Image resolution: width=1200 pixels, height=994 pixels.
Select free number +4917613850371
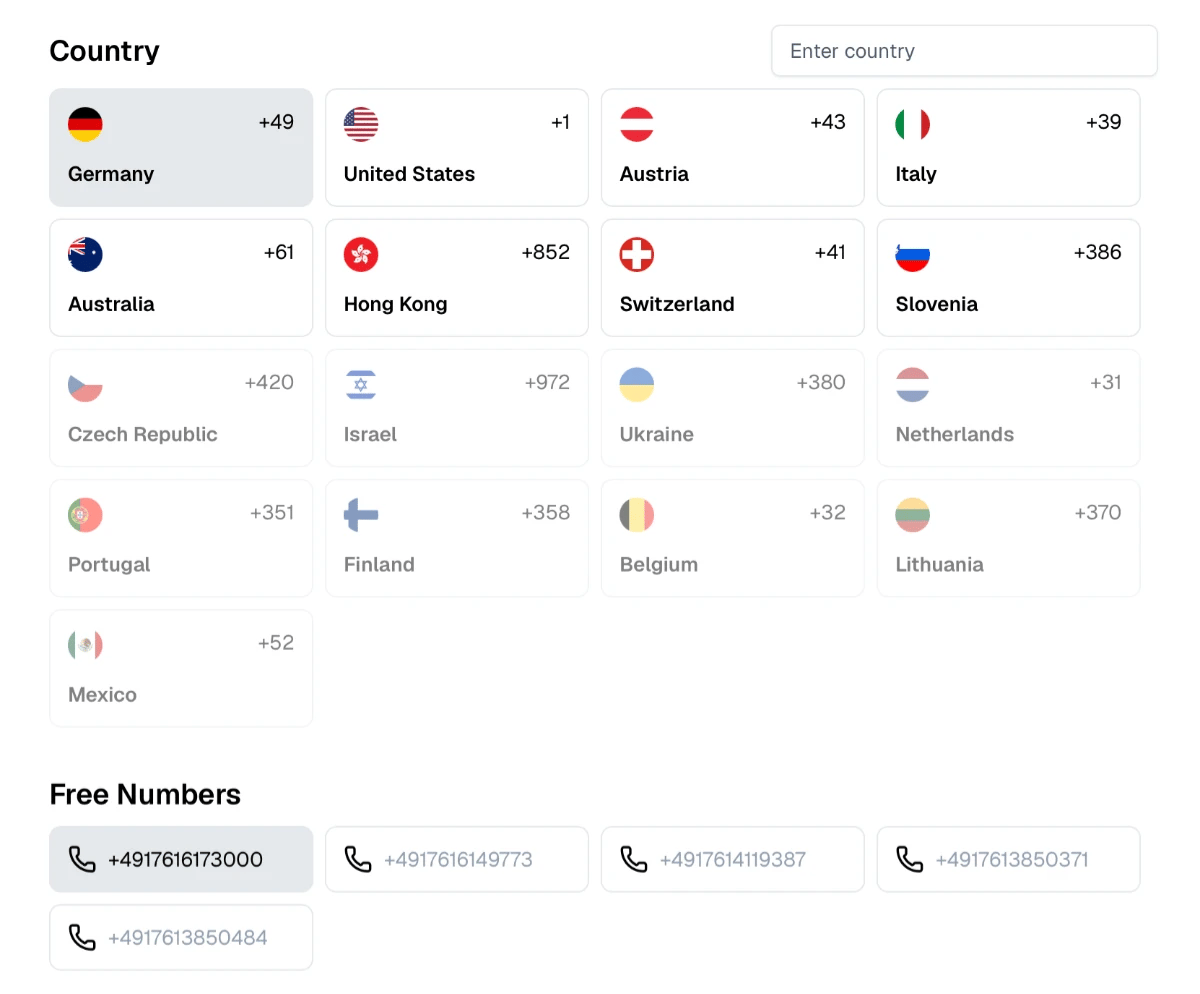[x=1009, y=859]
